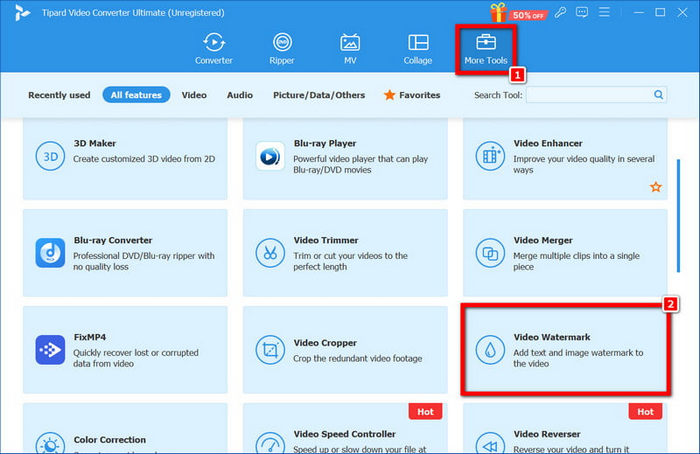Open the hamburger menu
Image resolution: width=700 pixels, height=454 pixels.
pyautogui.click(x=604, y=12)
